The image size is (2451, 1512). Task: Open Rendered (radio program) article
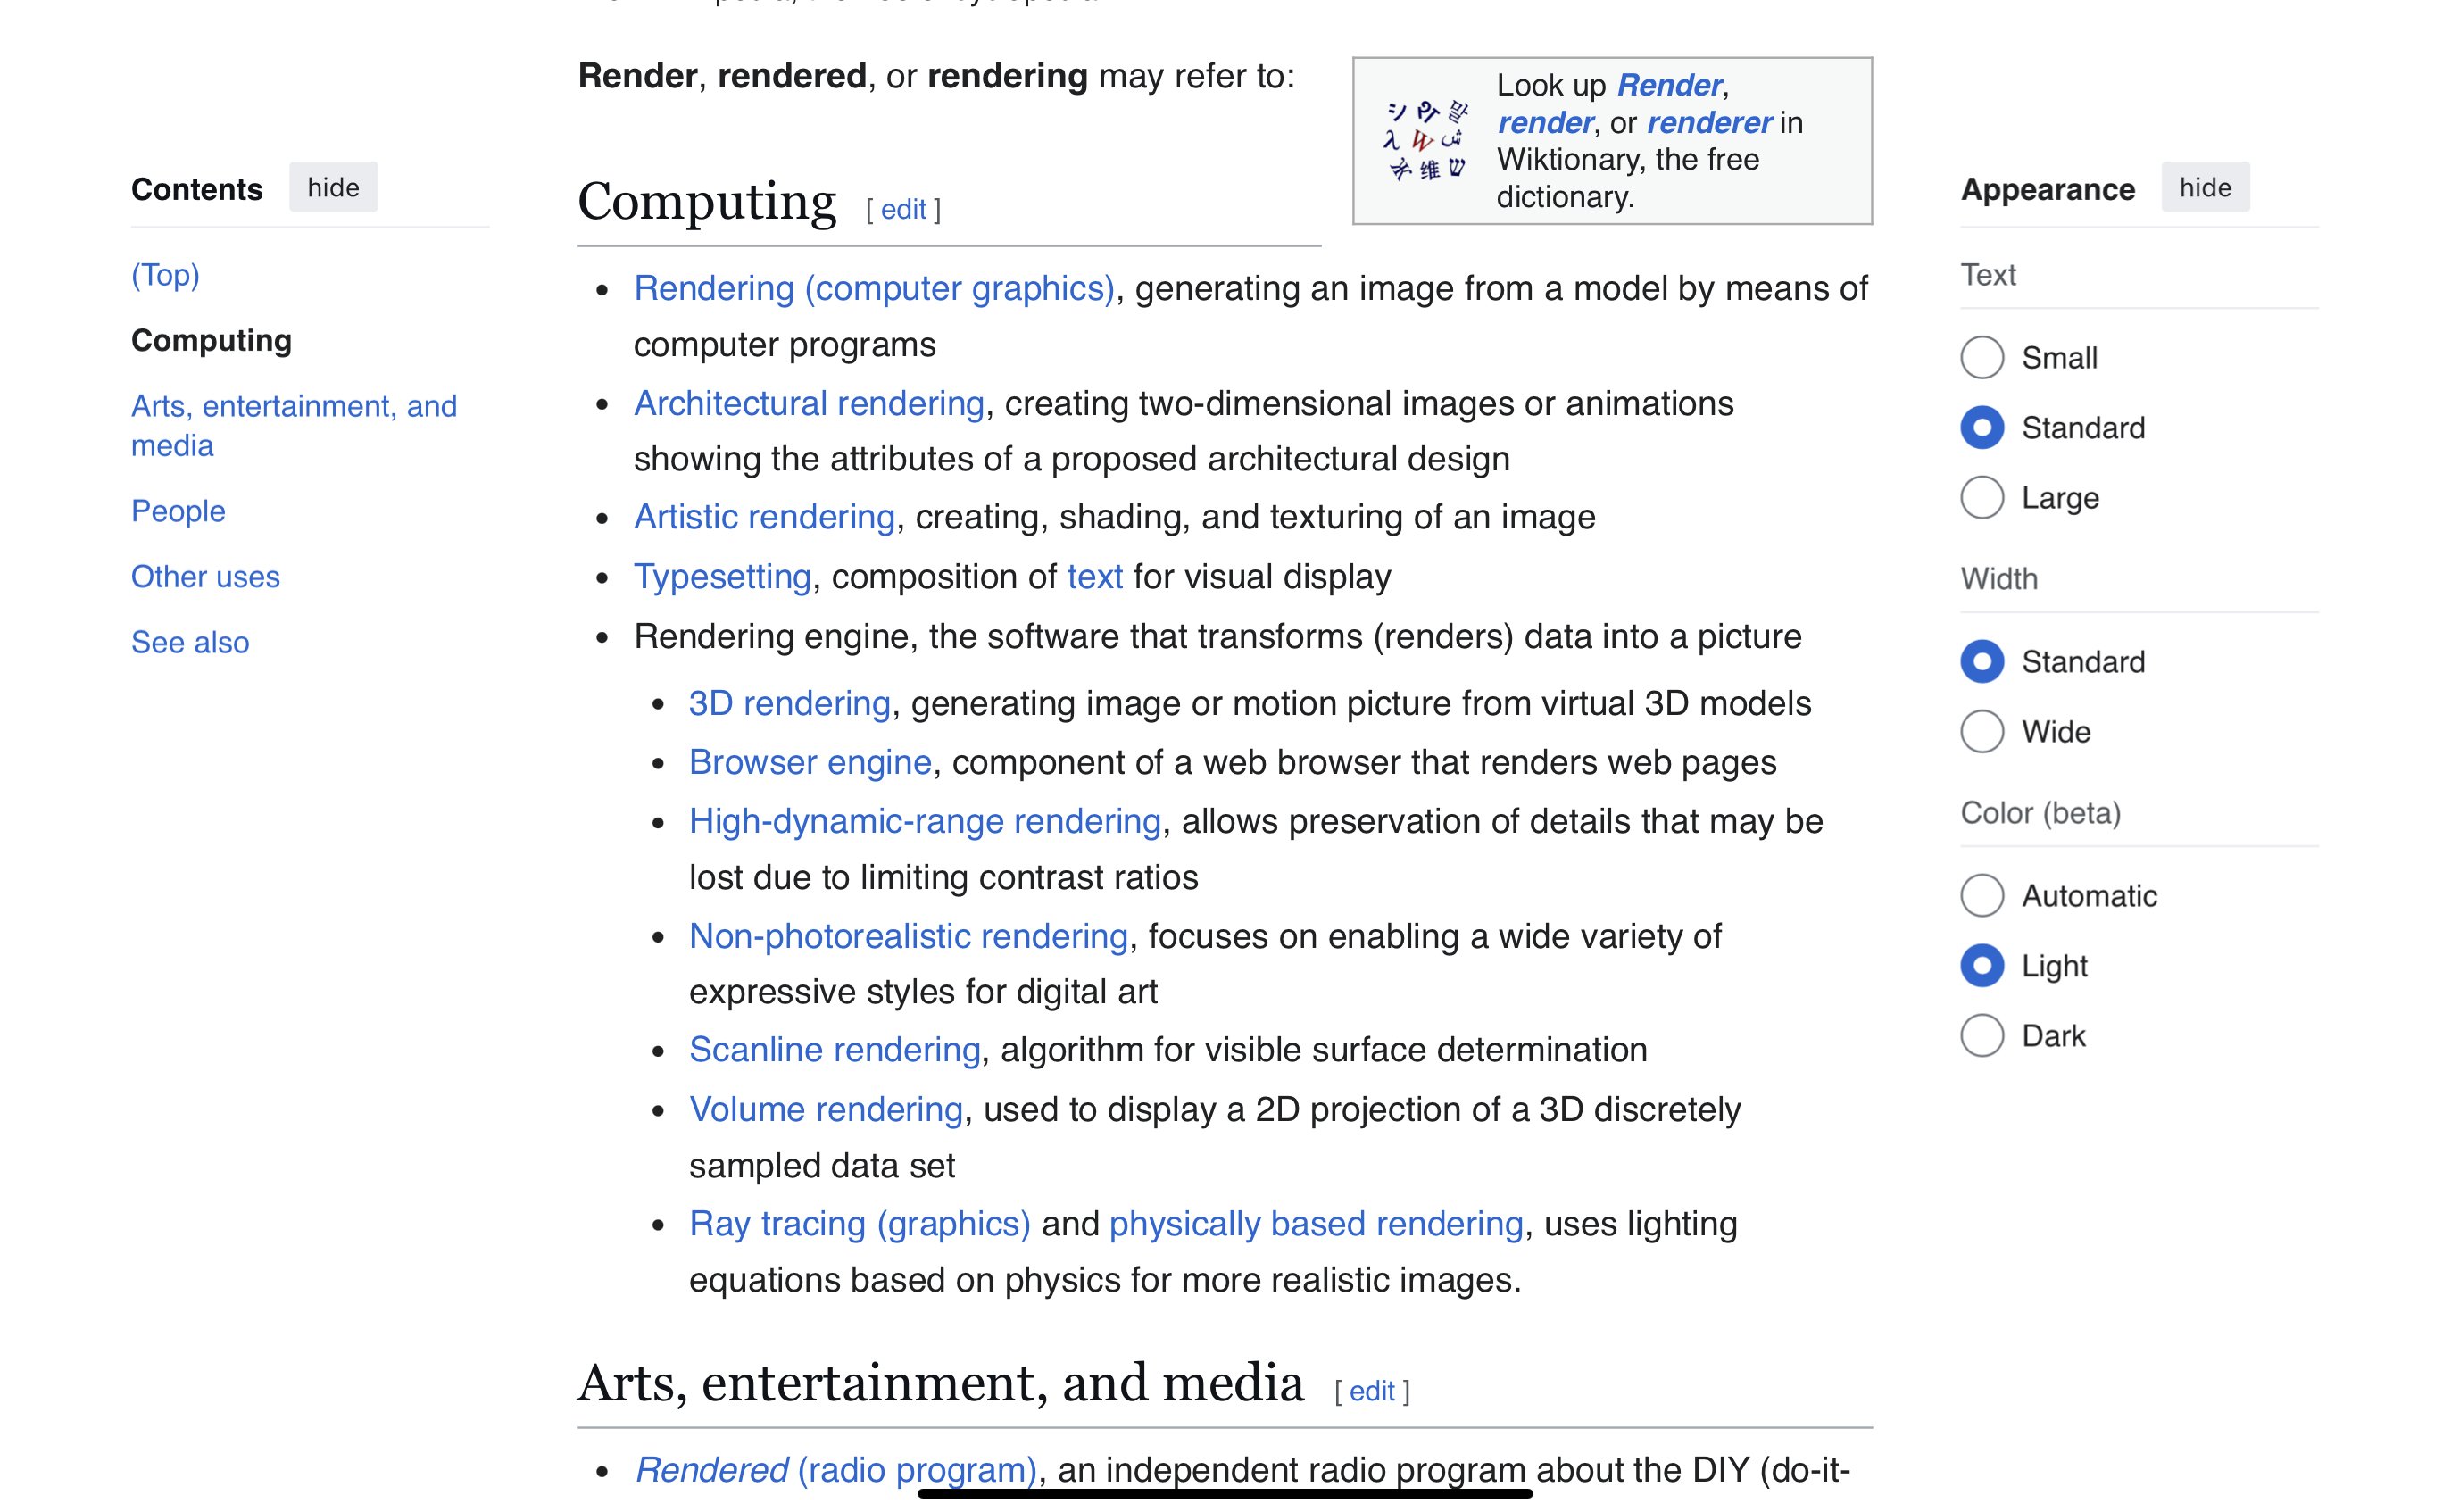(836, 1470)
